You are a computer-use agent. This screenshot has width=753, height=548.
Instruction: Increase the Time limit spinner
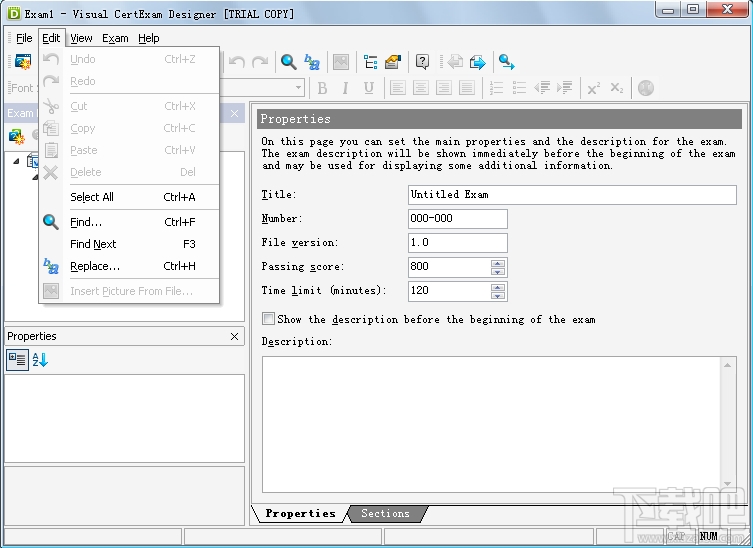498,287
